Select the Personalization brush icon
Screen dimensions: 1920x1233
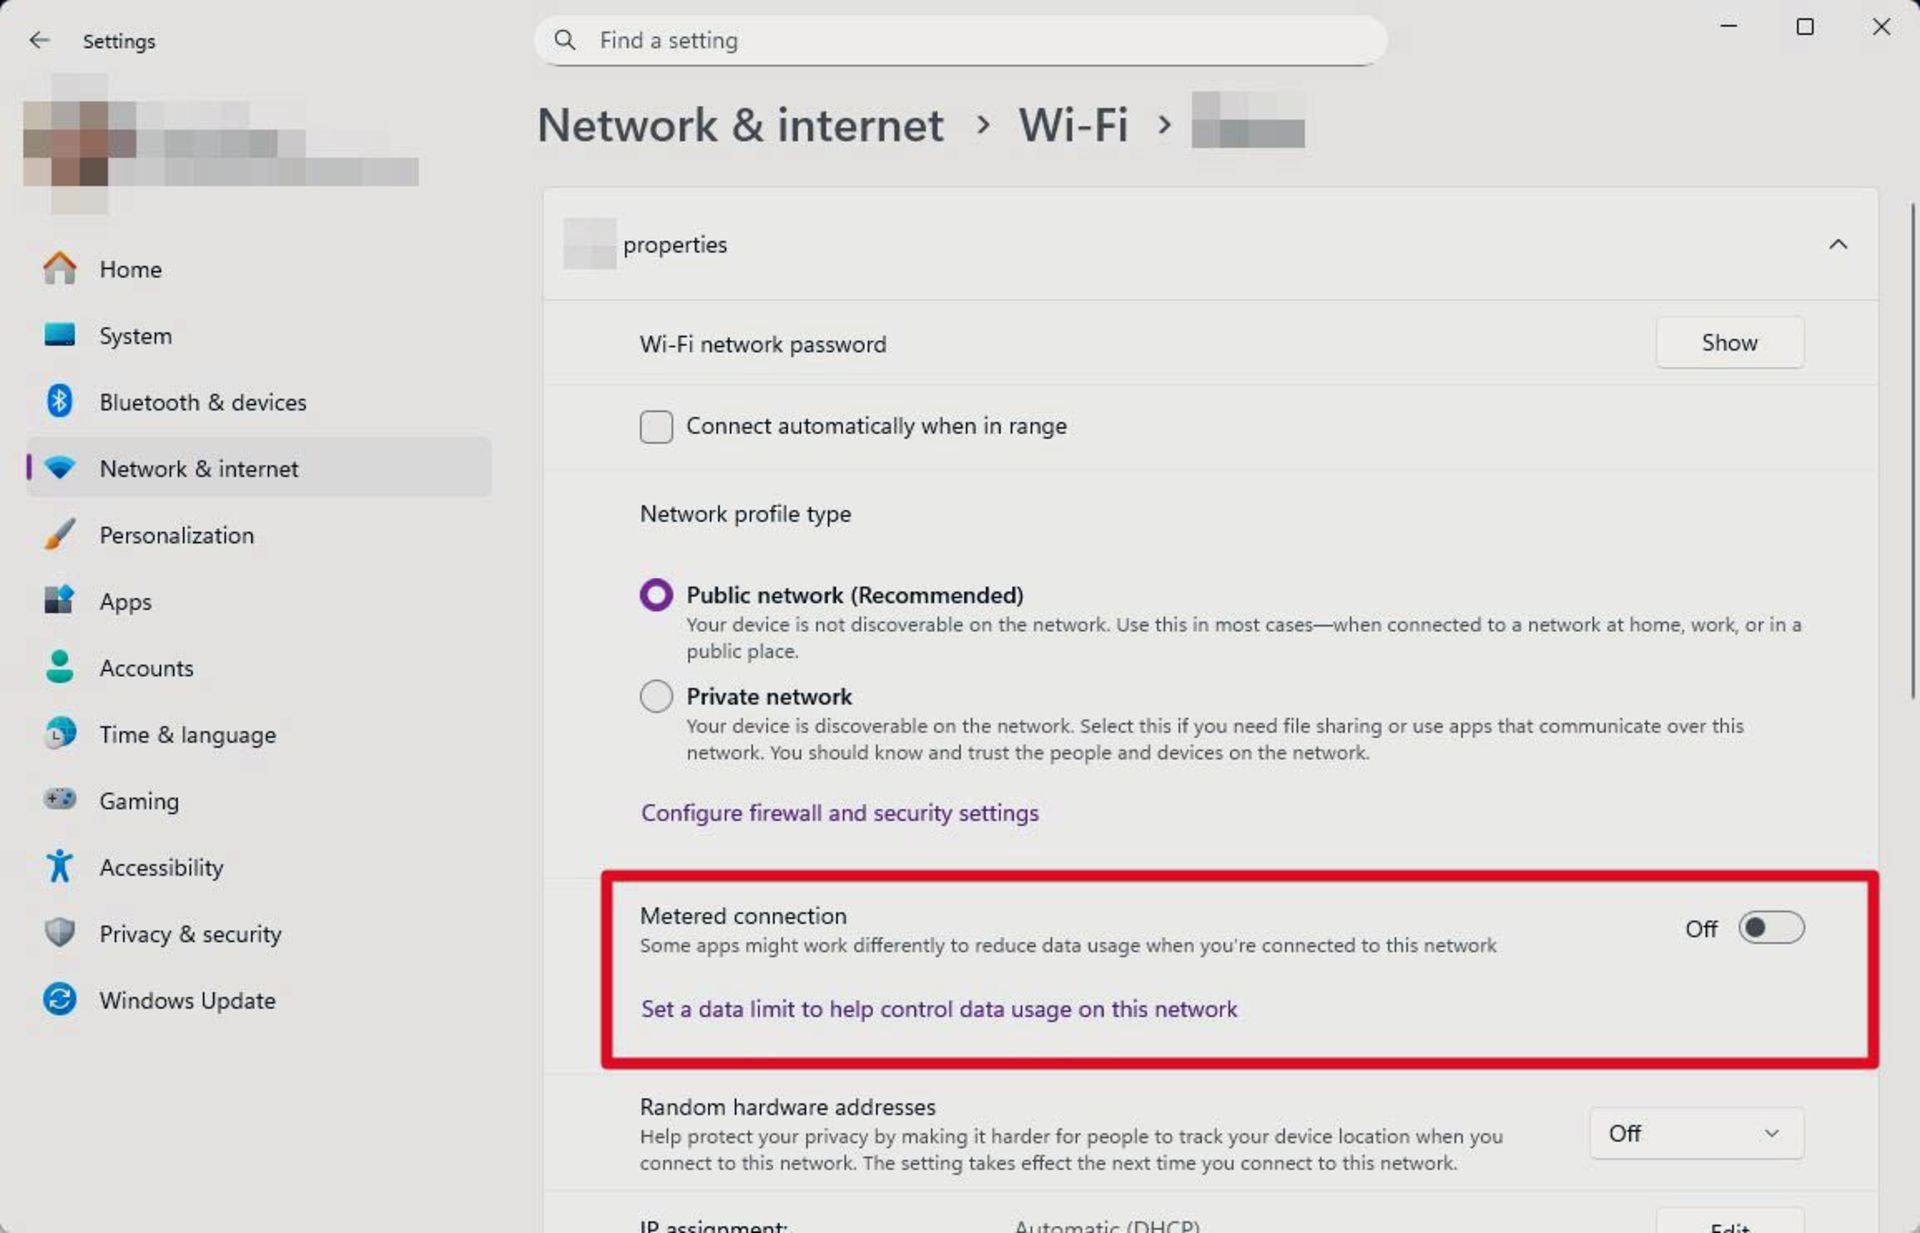59,534
